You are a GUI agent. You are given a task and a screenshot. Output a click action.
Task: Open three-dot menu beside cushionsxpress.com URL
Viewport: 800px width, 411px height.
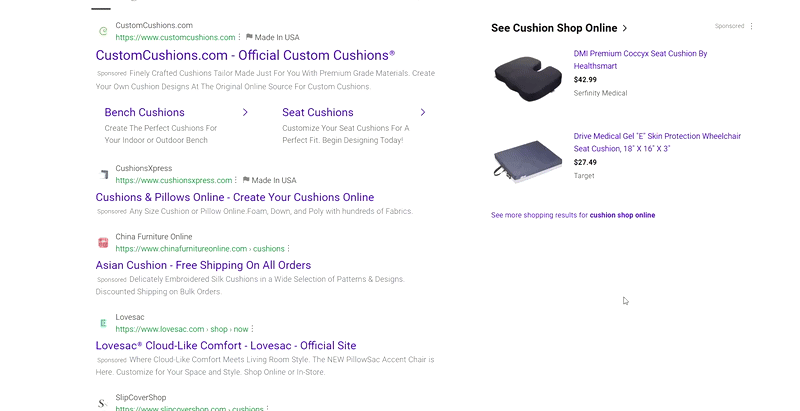coord(237,180)
